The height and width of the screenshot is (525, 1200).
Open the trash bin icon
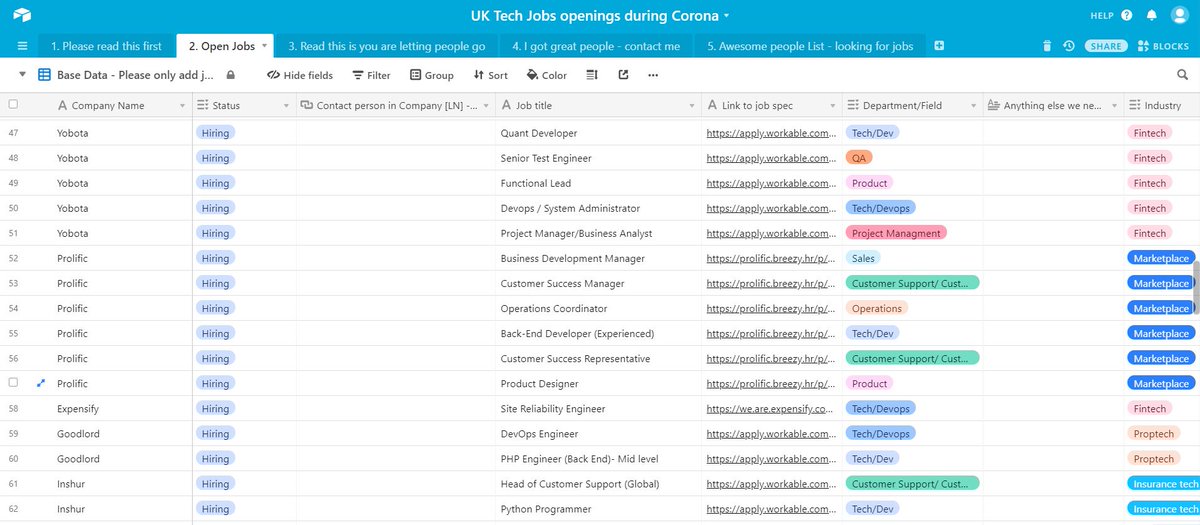pyautogui.click(x=1047, y=46)
